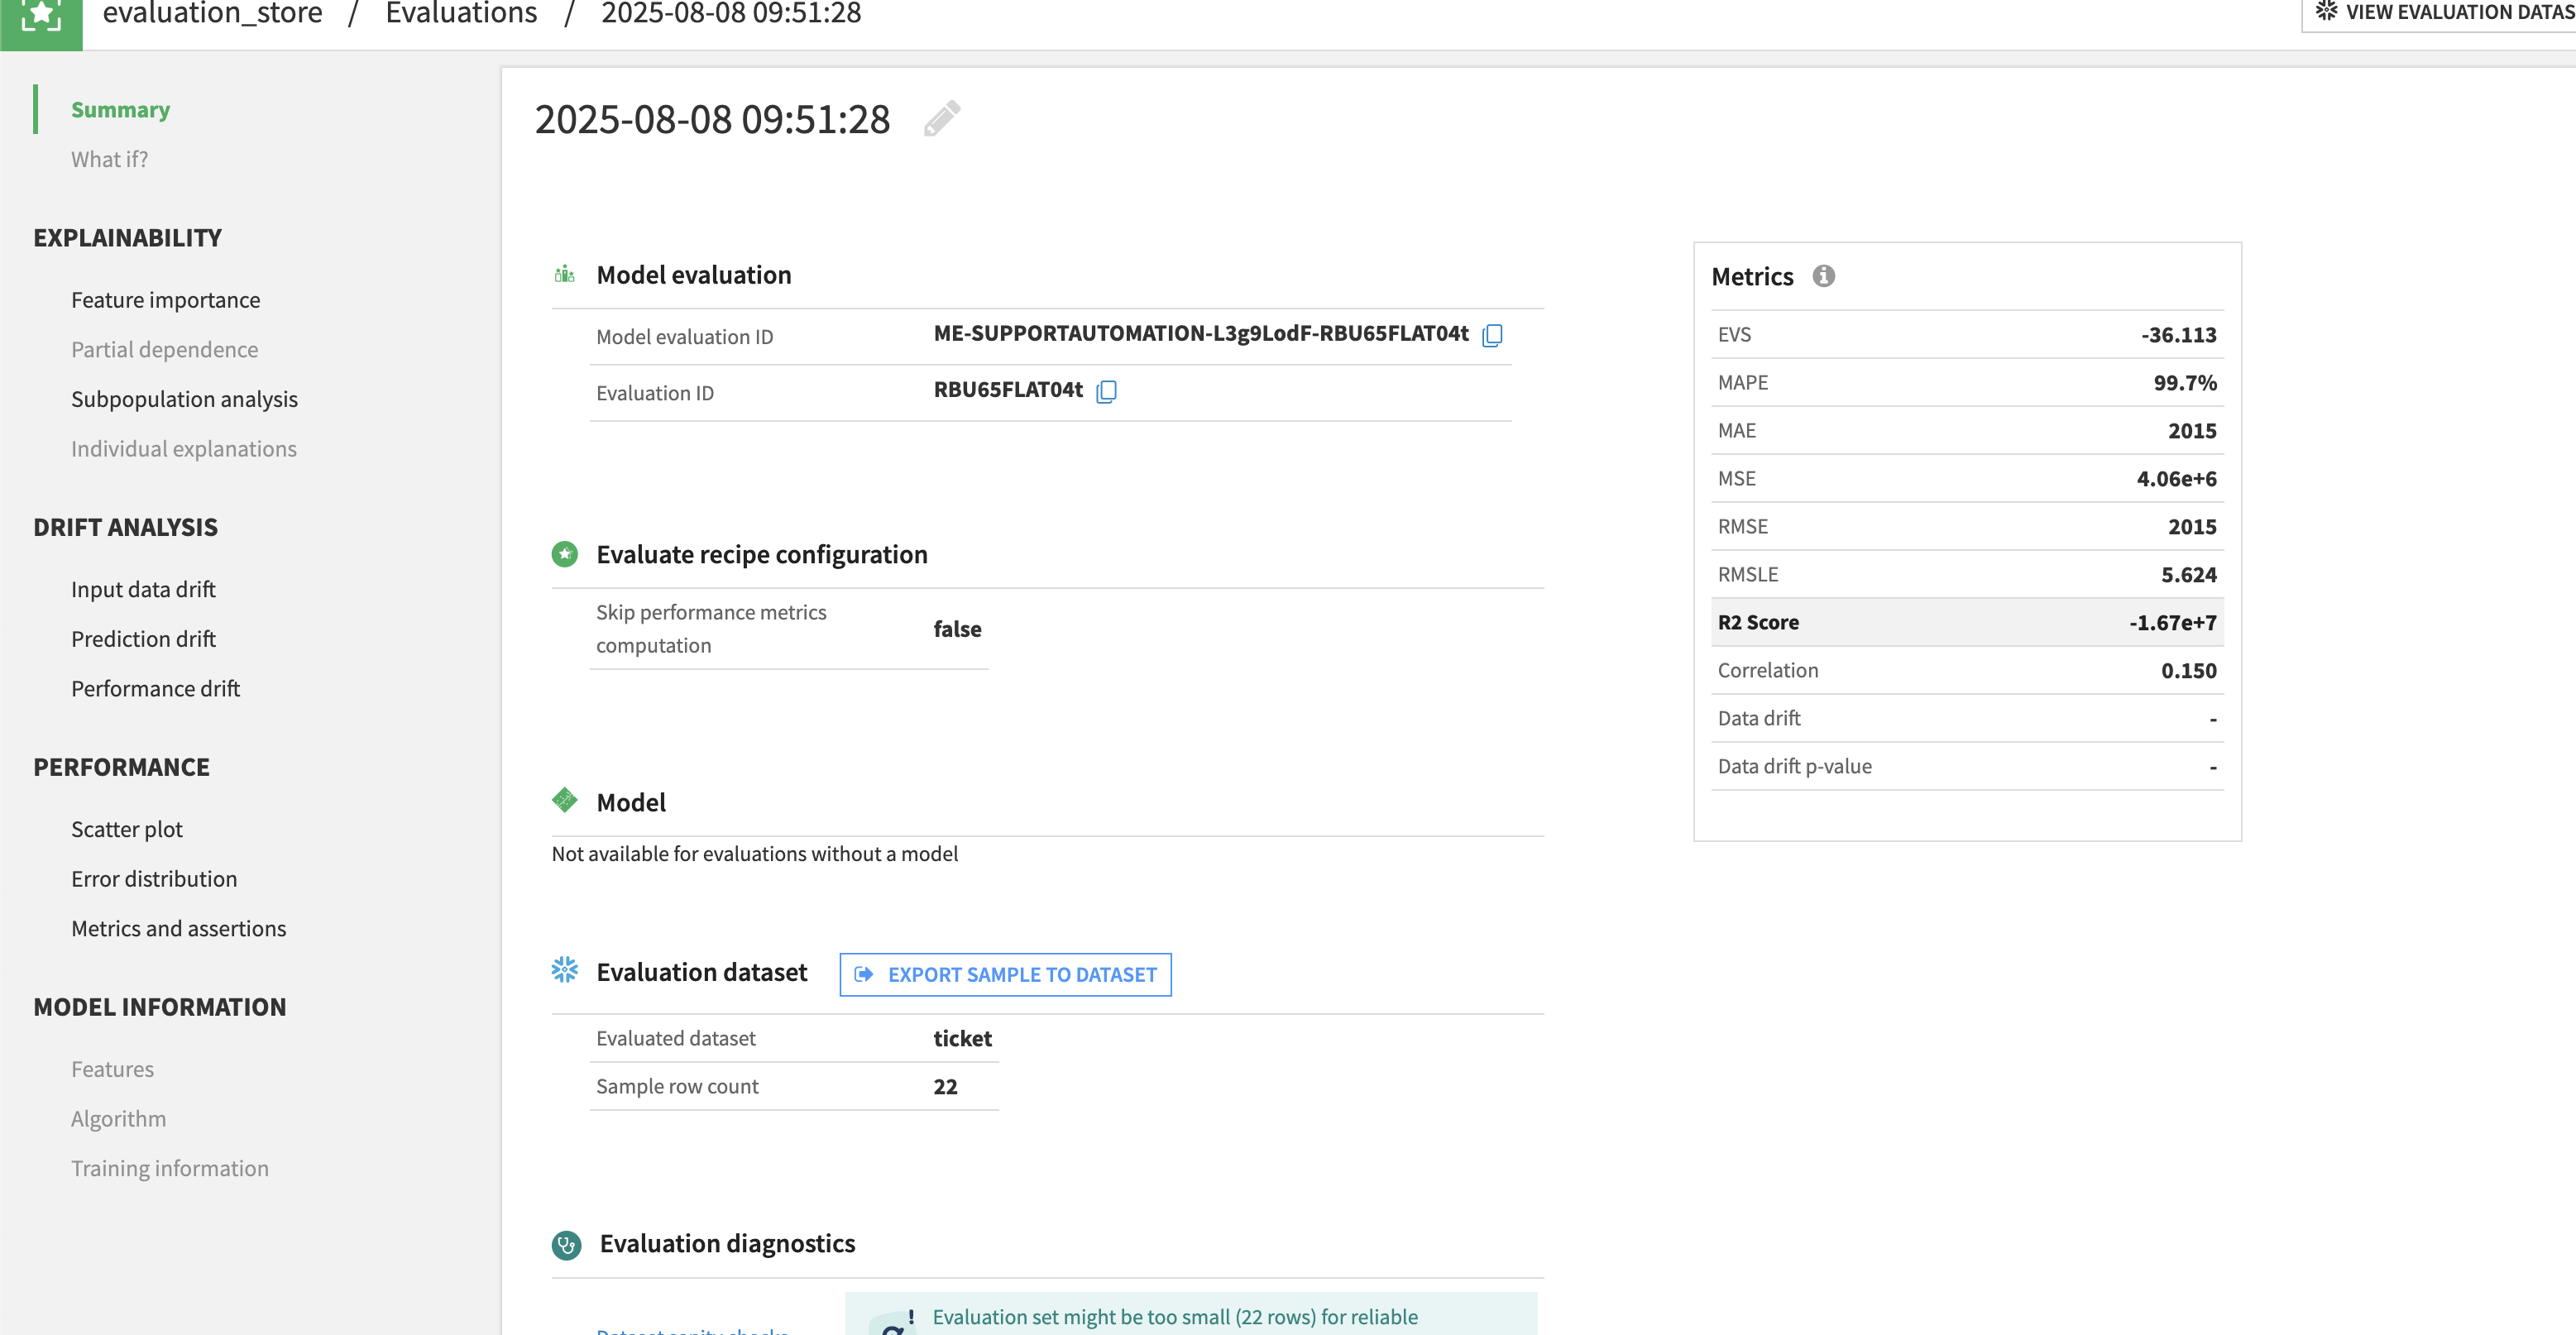Viewport: 2576px width, 1335px height.
Task: Open the Summary tab
Action: coord(120,109)
